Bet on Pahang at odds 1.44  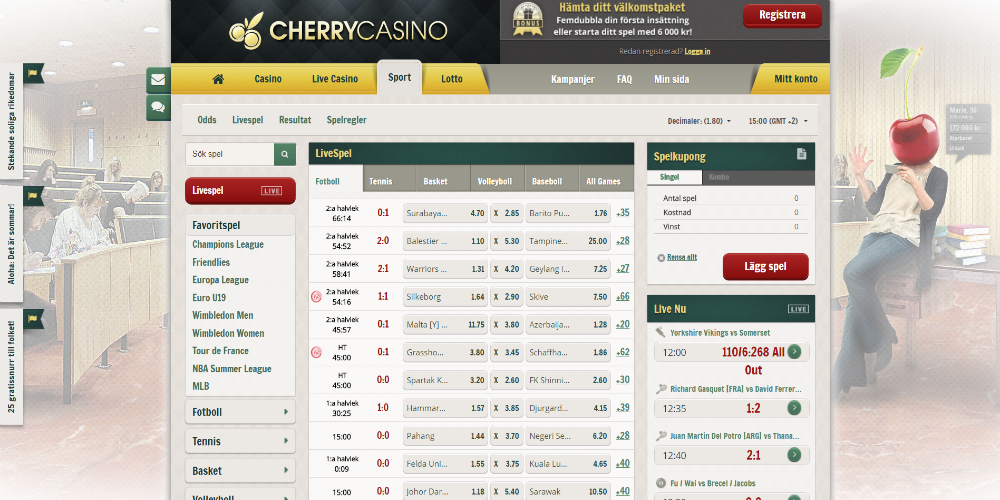[x=446, y=436]
